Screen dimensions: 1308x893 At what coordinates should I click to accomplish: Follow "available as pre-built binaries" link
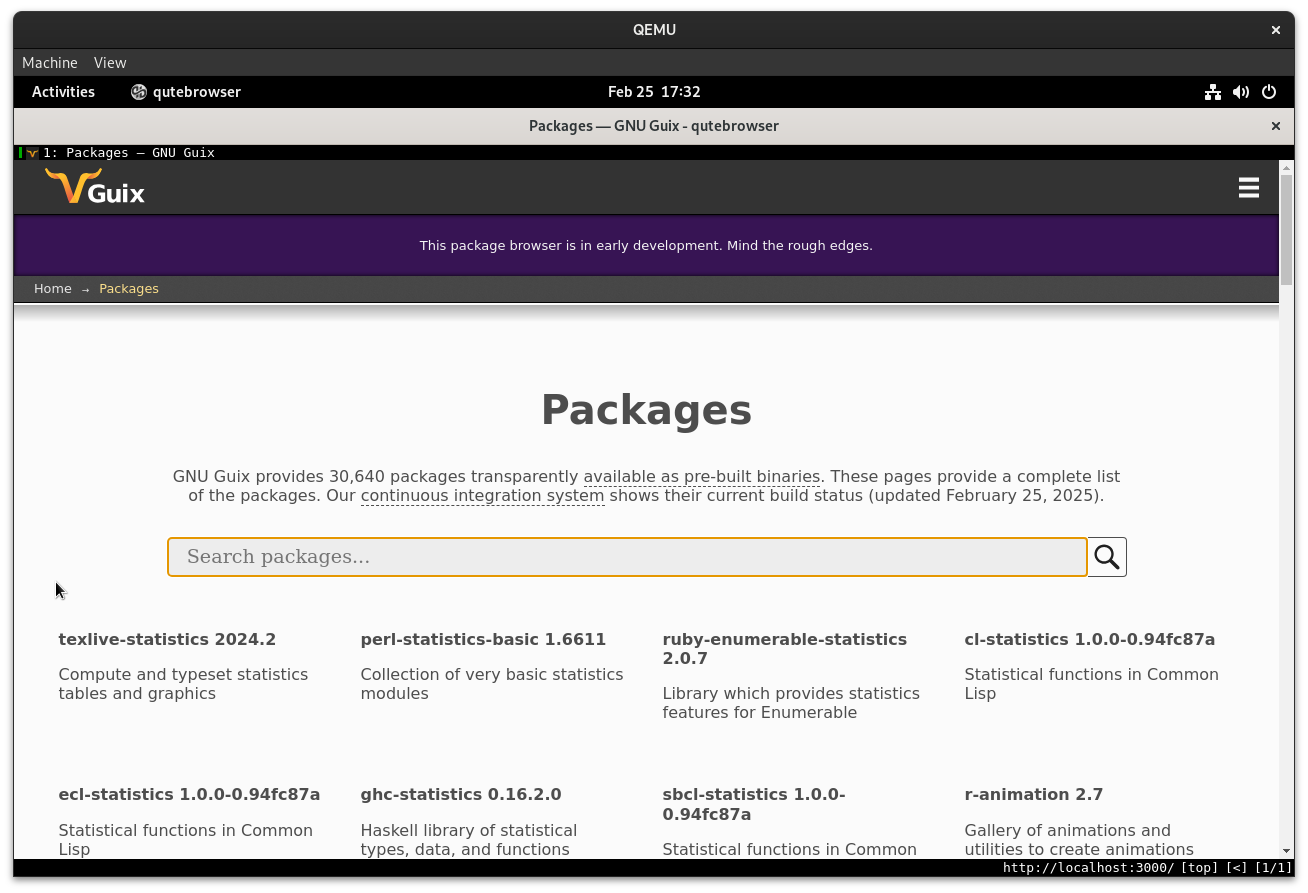tap(702, 477)
